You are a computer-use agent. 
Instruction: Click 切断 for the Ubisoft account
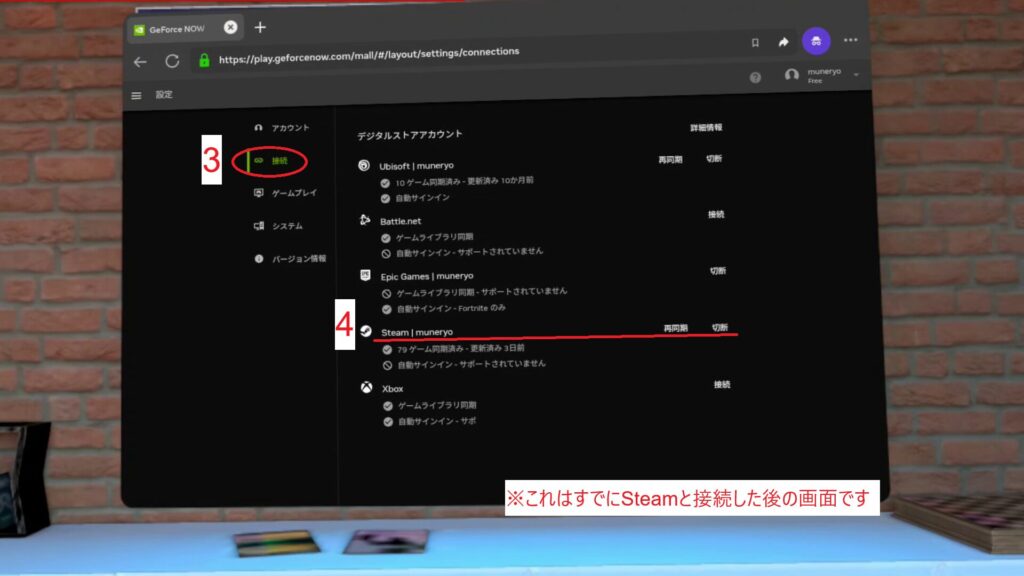pyautogui.click(x=714, y=159)
